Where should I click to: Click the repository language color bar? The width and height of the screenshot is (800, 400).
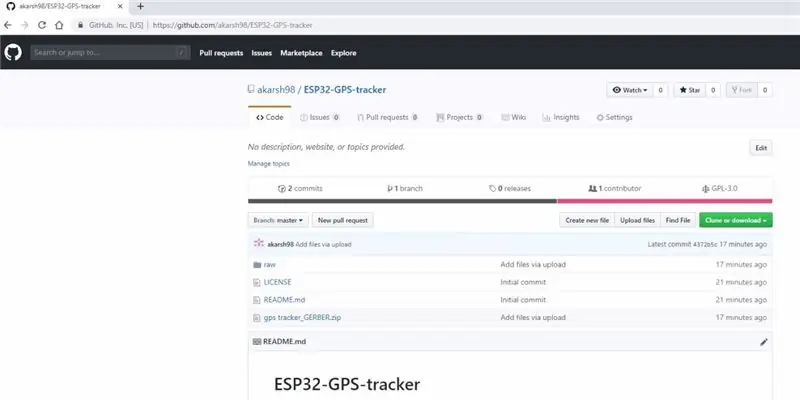pos(510,201)
